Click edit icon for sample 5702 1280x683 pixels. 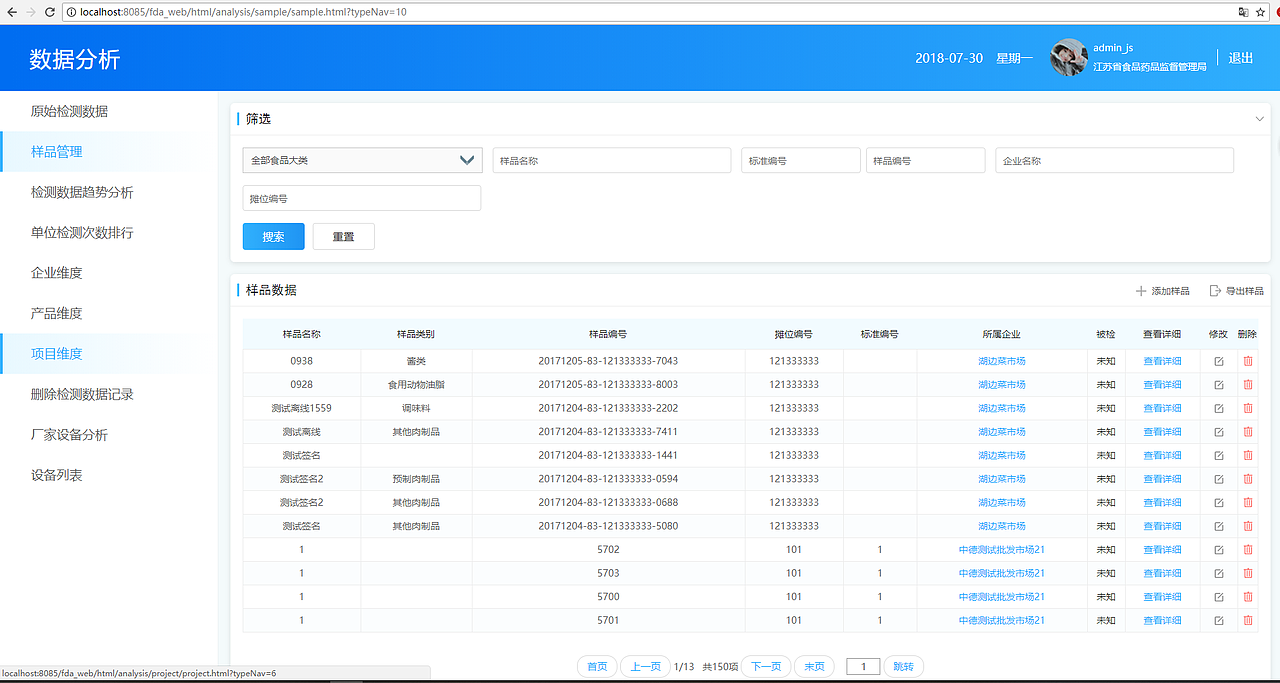click(1218, 550)
